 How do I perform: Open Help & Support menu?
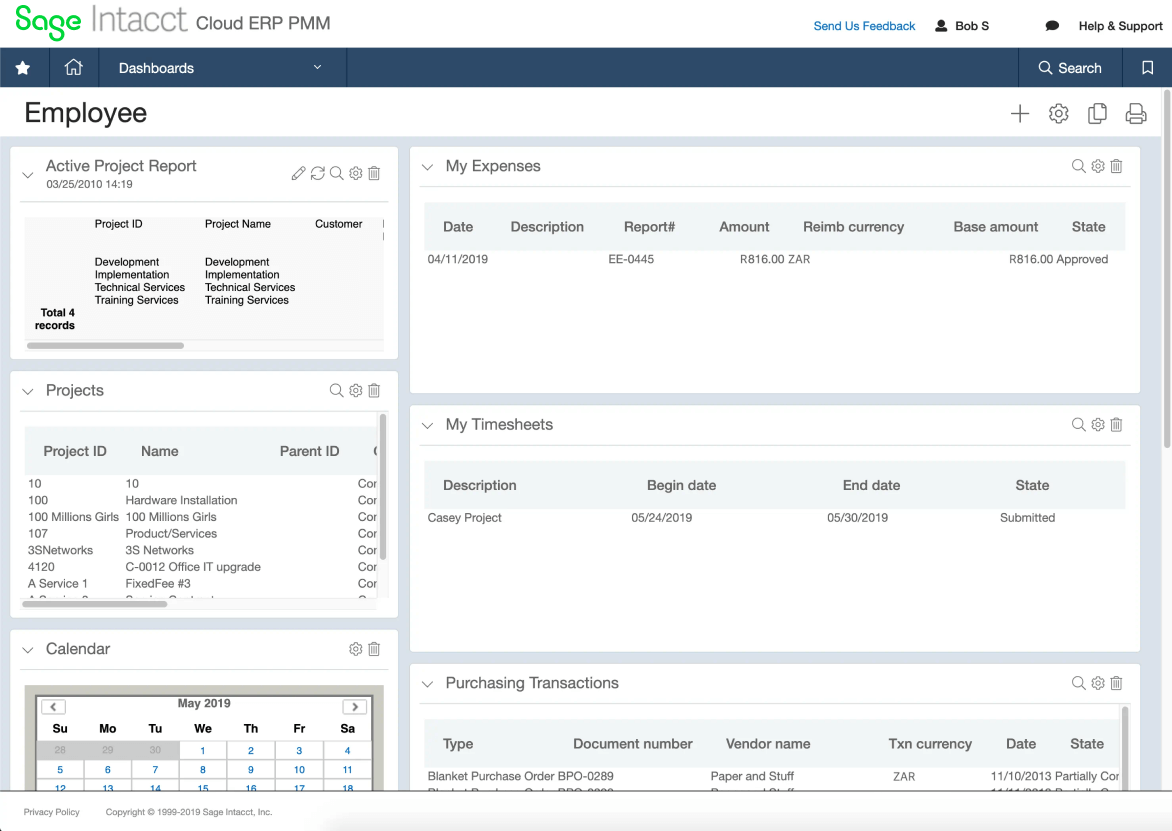point(1120,26)
